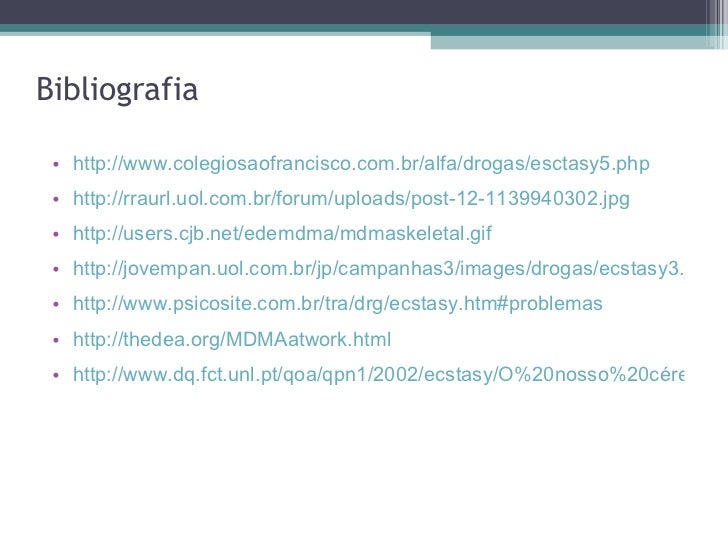Open the colegiosaofrancisco.com.br esctasy5.php link
Viewport: 728px width, 546px height.
[361, 164]
